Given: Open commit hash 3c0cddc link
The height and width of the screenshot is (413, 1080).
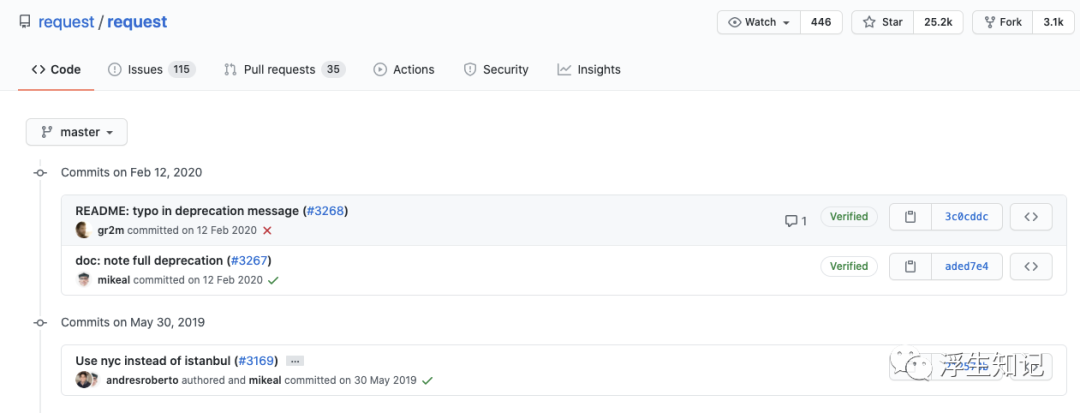Looking at the screenshot, I should [x=966, y=217].
